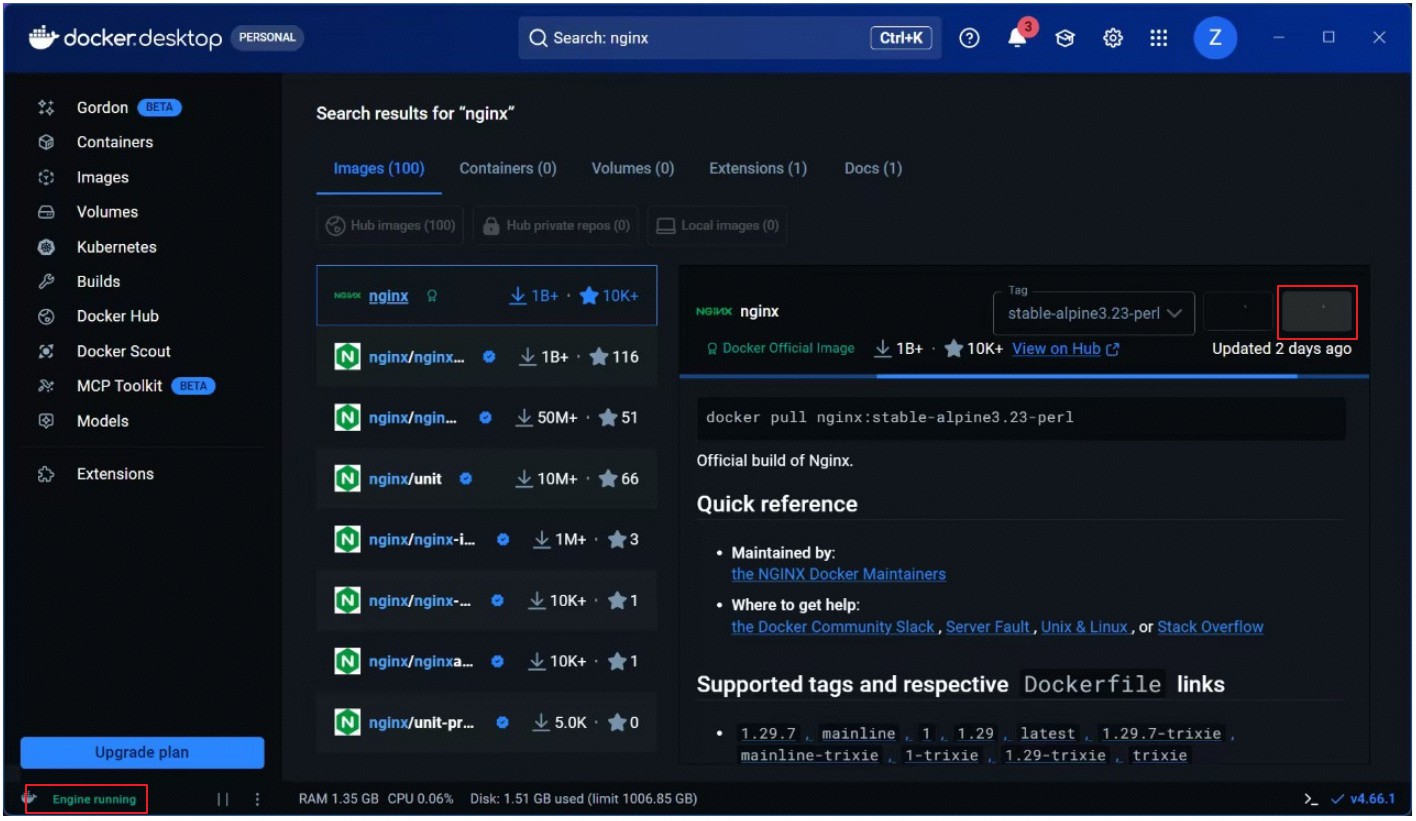Toggle the Hub images (100) filter
1416x821 pixels.
(x=390, y=226)
